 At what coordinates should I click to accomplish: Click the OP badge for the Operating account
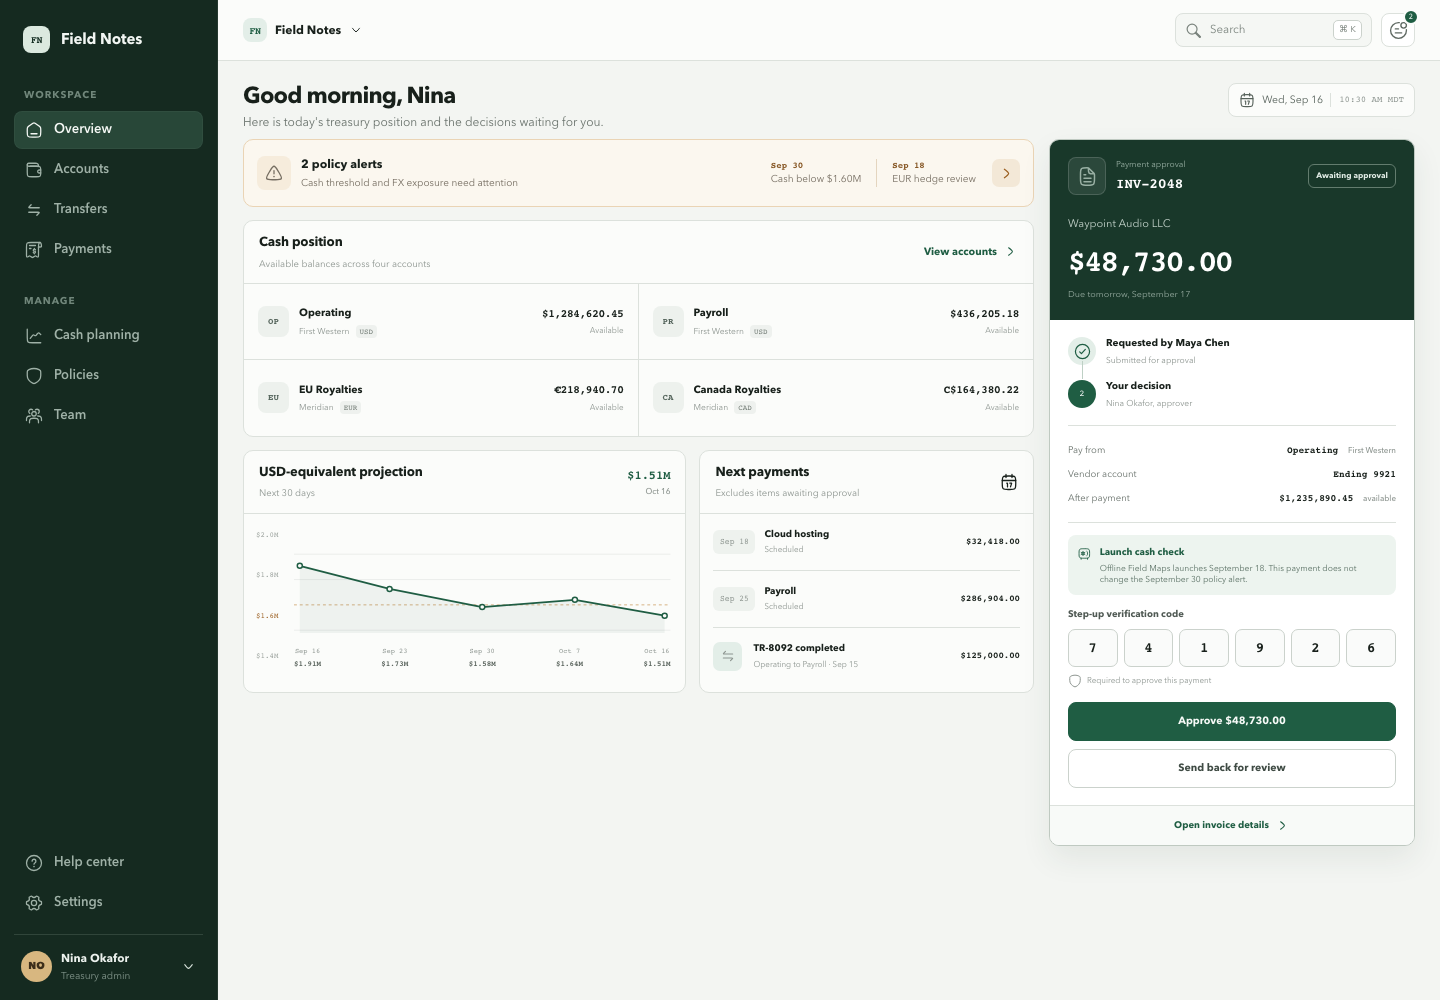[x=273, y=322]
